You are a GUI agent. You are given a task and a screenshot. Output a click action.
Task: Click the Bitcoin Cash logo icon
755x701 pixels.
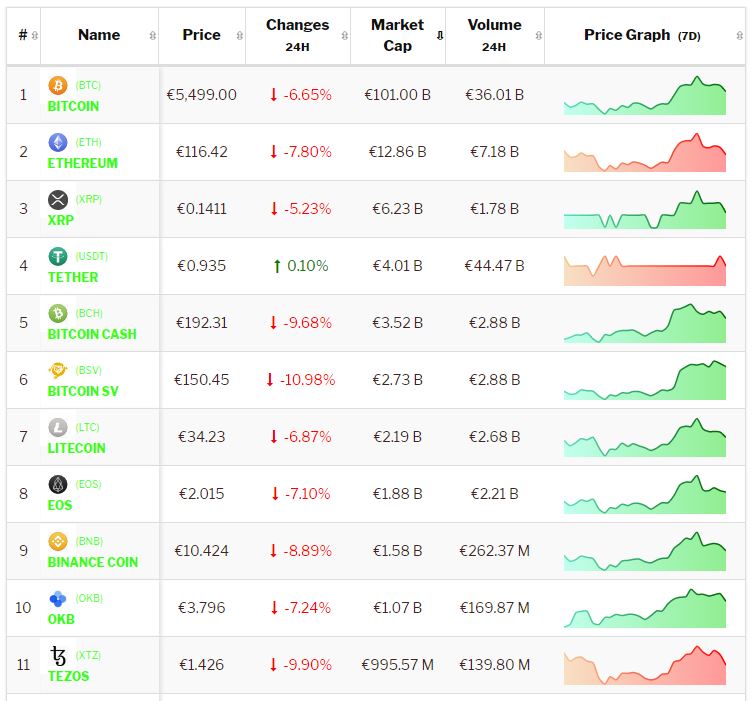click(58, 314)
